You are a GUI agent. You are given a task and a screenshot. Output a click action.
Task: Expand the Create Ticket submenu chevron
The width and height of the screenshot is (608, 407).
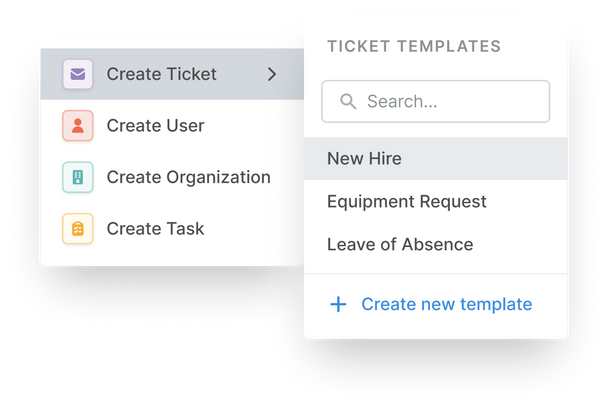tap(272, 74)
